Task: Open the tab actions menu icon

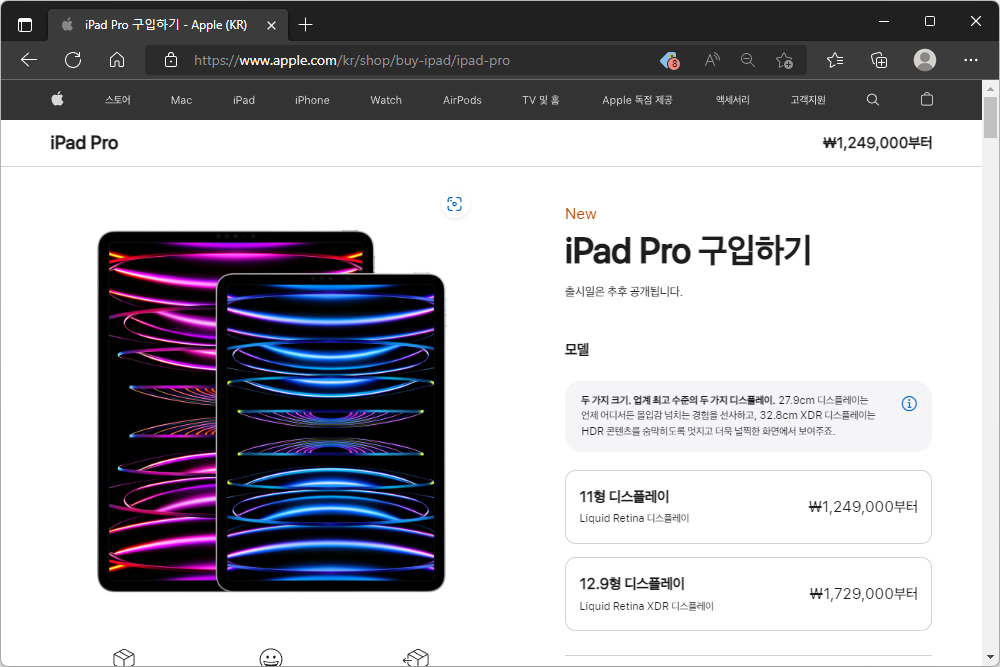Action: [25, 25]
